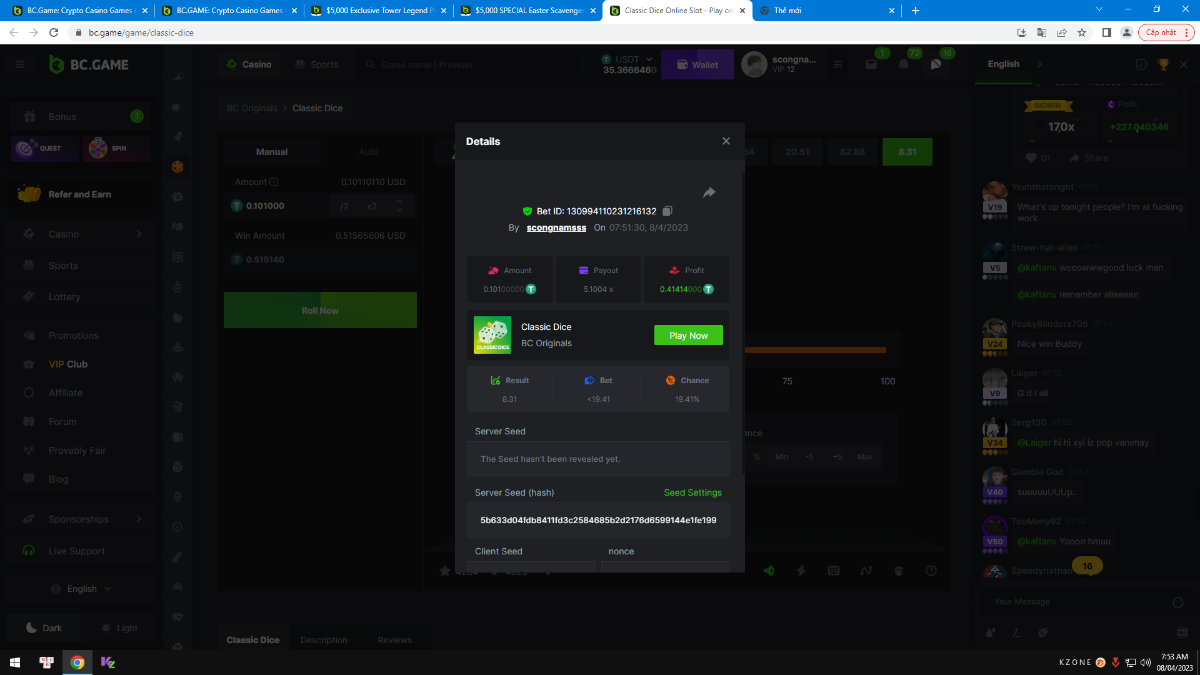Viewport: 1200px width, 675px height.
Task: Click the info icon in chat header
Action: (x=1141, y=64)
